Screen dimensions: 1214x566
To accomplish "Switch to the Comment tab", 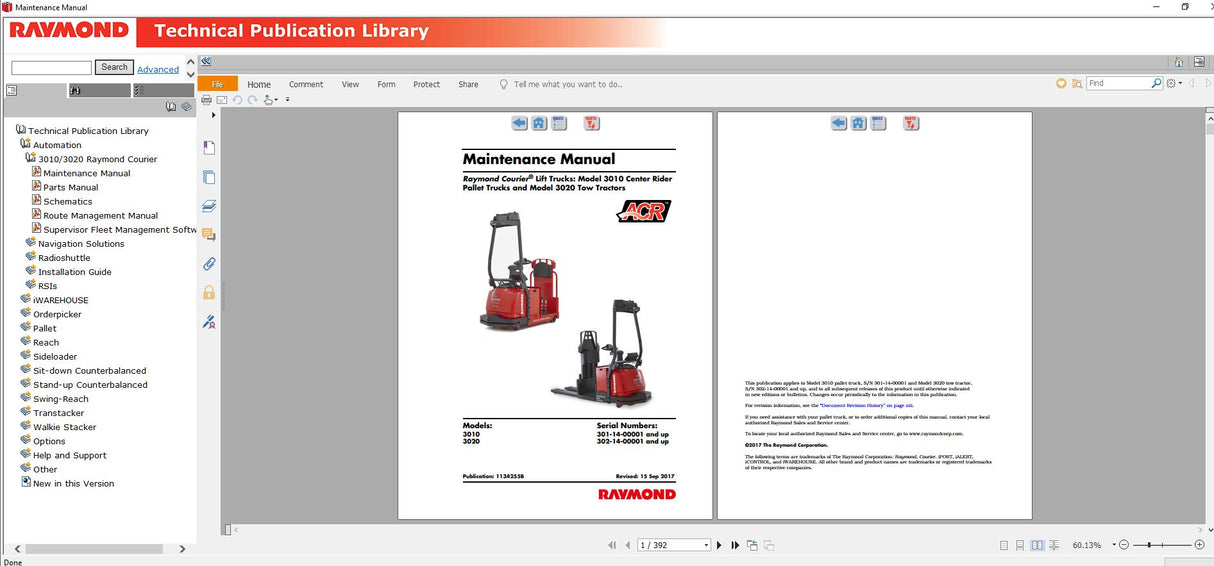I will tap(306, 84).
